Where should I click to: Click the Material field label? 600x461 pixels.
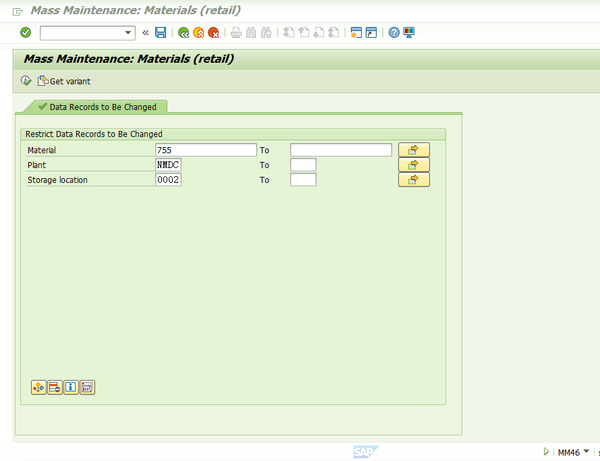(x=42, y=150)
